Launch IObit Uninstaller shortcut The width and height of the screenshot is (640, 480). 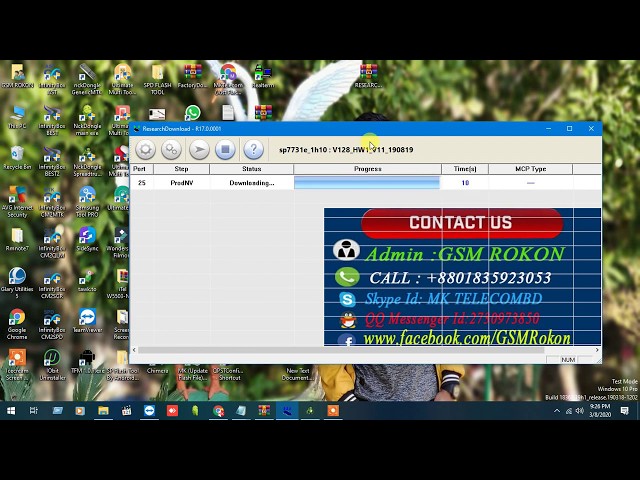click(52, 365)
